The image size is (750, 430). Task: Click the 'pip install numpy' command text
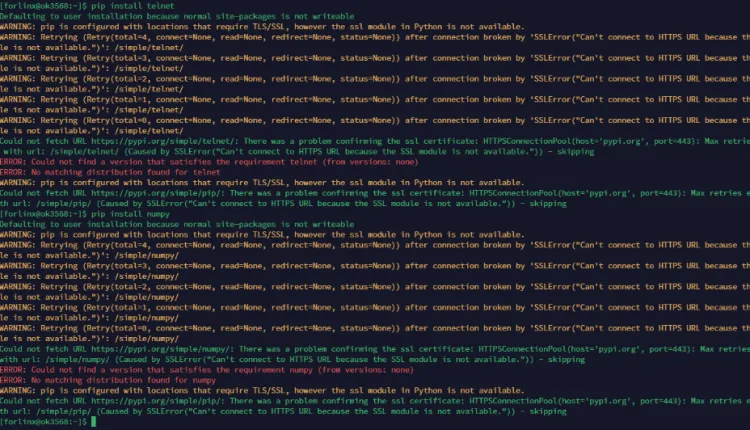point(131,214)
